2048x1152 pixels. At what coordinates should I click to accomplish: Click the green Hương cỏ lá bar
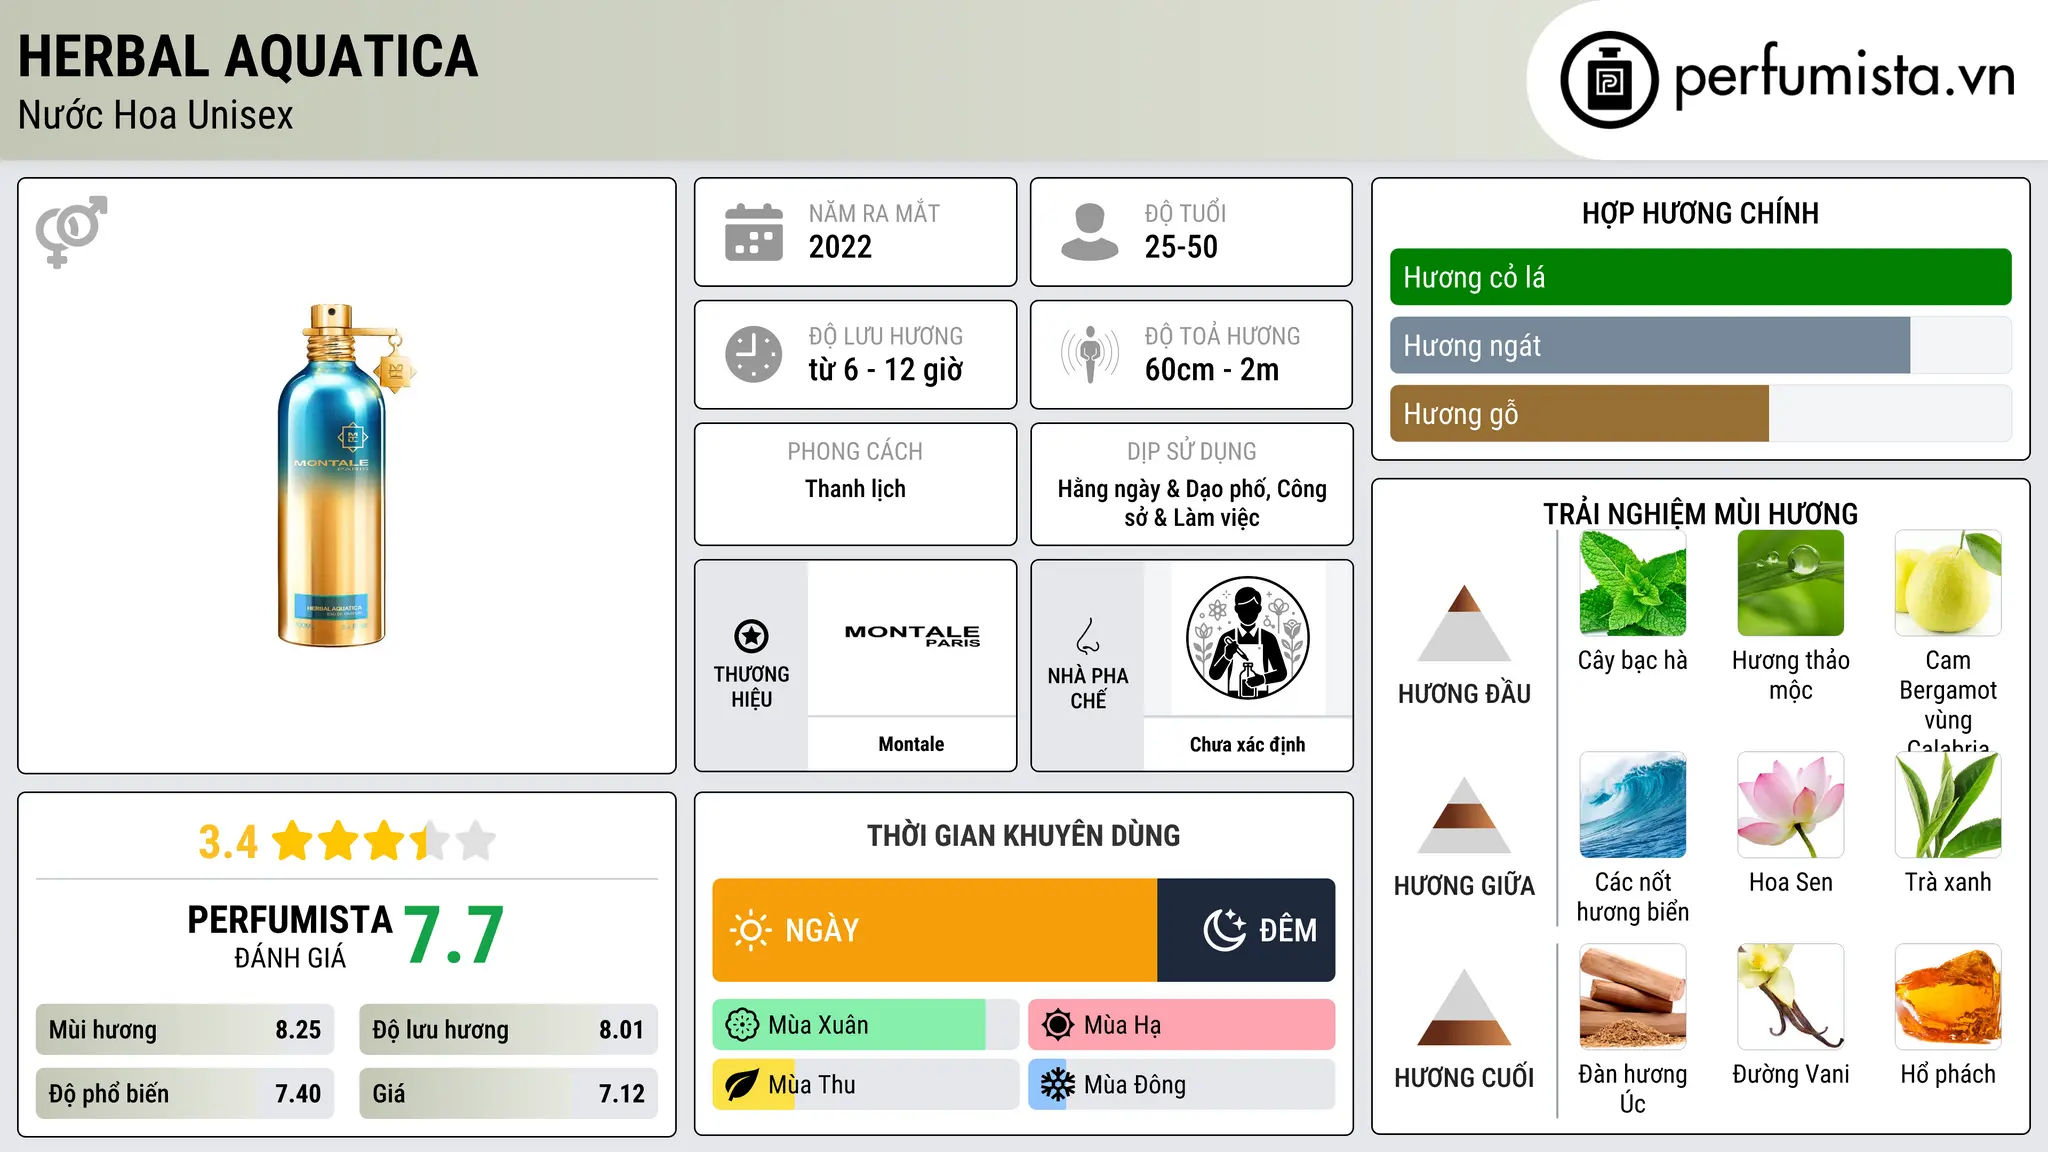(x=1700, y=277)
